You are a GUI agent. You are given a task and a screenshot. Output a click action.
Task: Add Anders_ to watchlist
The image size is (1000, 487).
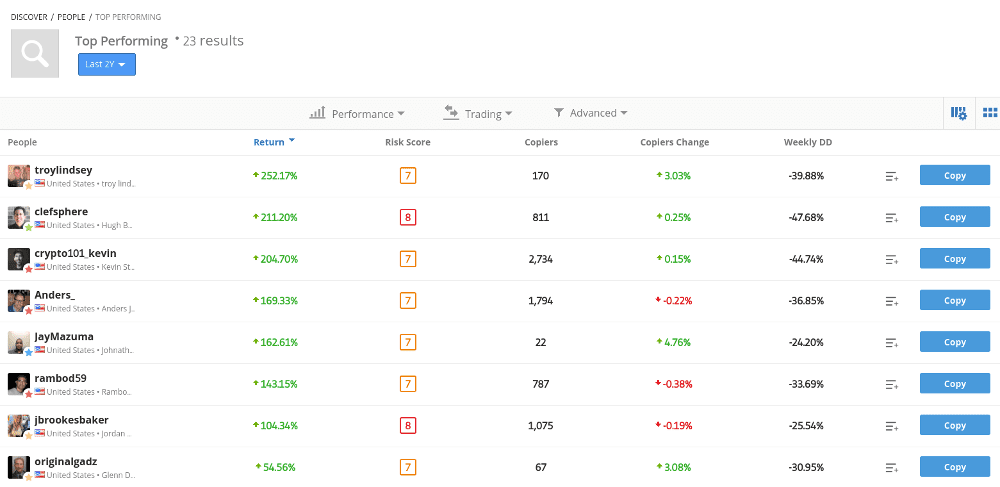(892, 302)
